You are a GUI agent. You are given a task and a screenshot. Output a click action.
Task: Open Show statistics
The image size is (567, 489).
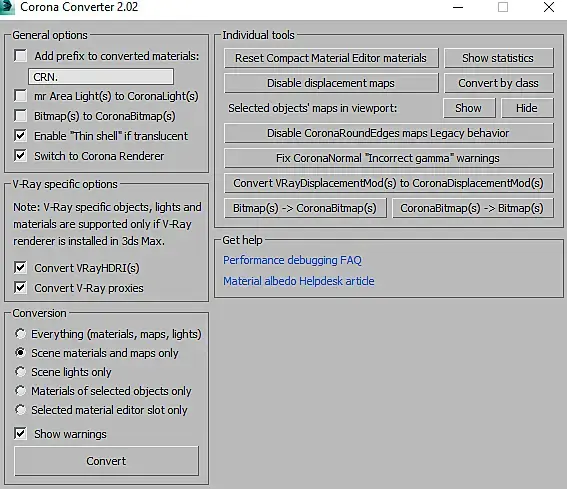tap(499, 58)
